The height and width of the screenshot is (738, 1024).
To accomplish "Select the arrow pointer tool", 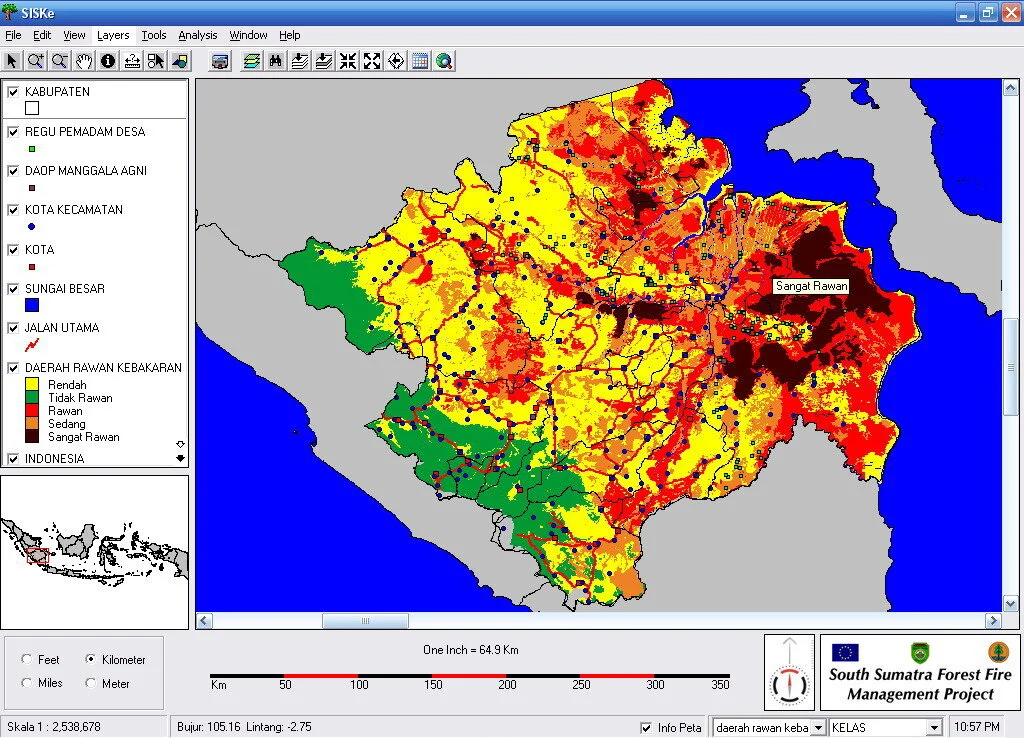I will (x=12, y=61).
